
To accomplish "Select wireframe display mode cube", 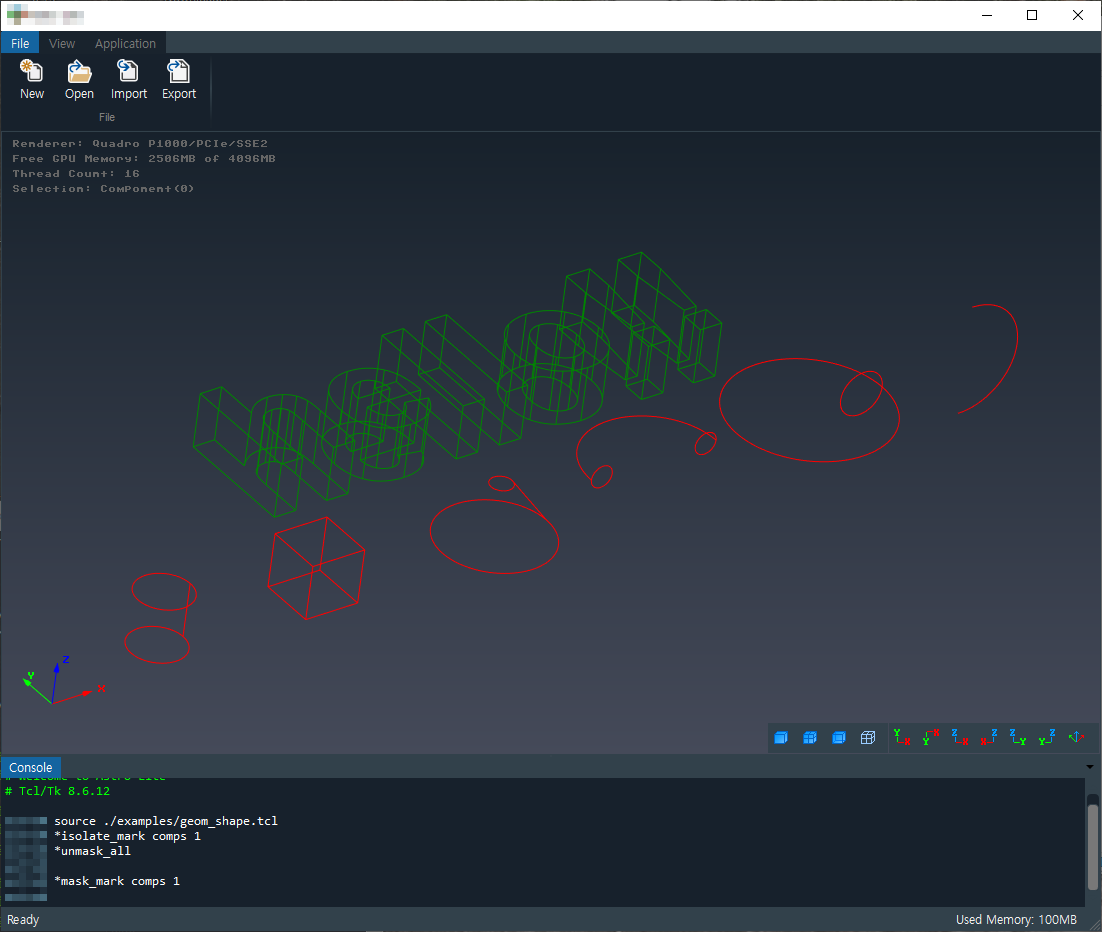I will tap(868, 737).
